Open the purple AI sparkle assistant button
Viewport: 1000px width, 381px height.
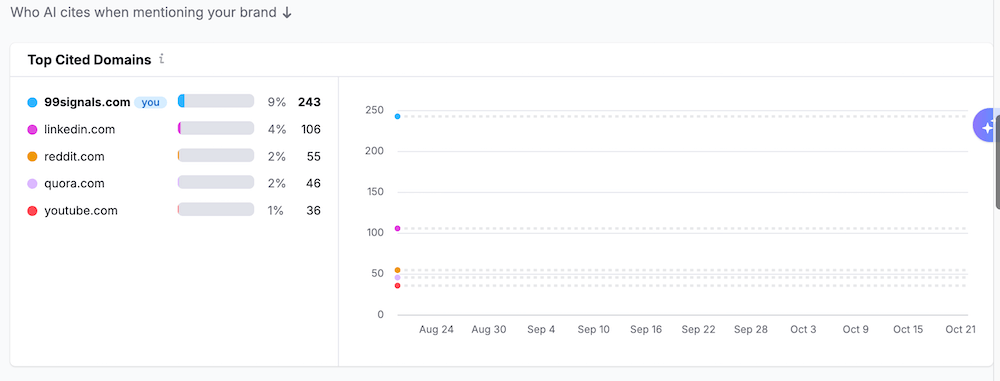click(986, 125)
